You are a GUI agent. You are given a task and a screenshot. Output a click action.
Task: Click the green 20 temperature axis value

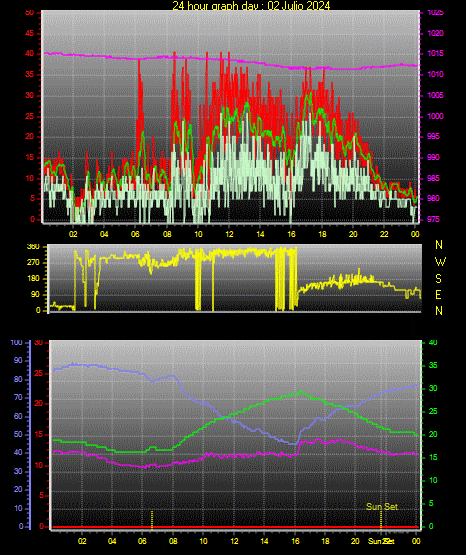coord(433,434)
